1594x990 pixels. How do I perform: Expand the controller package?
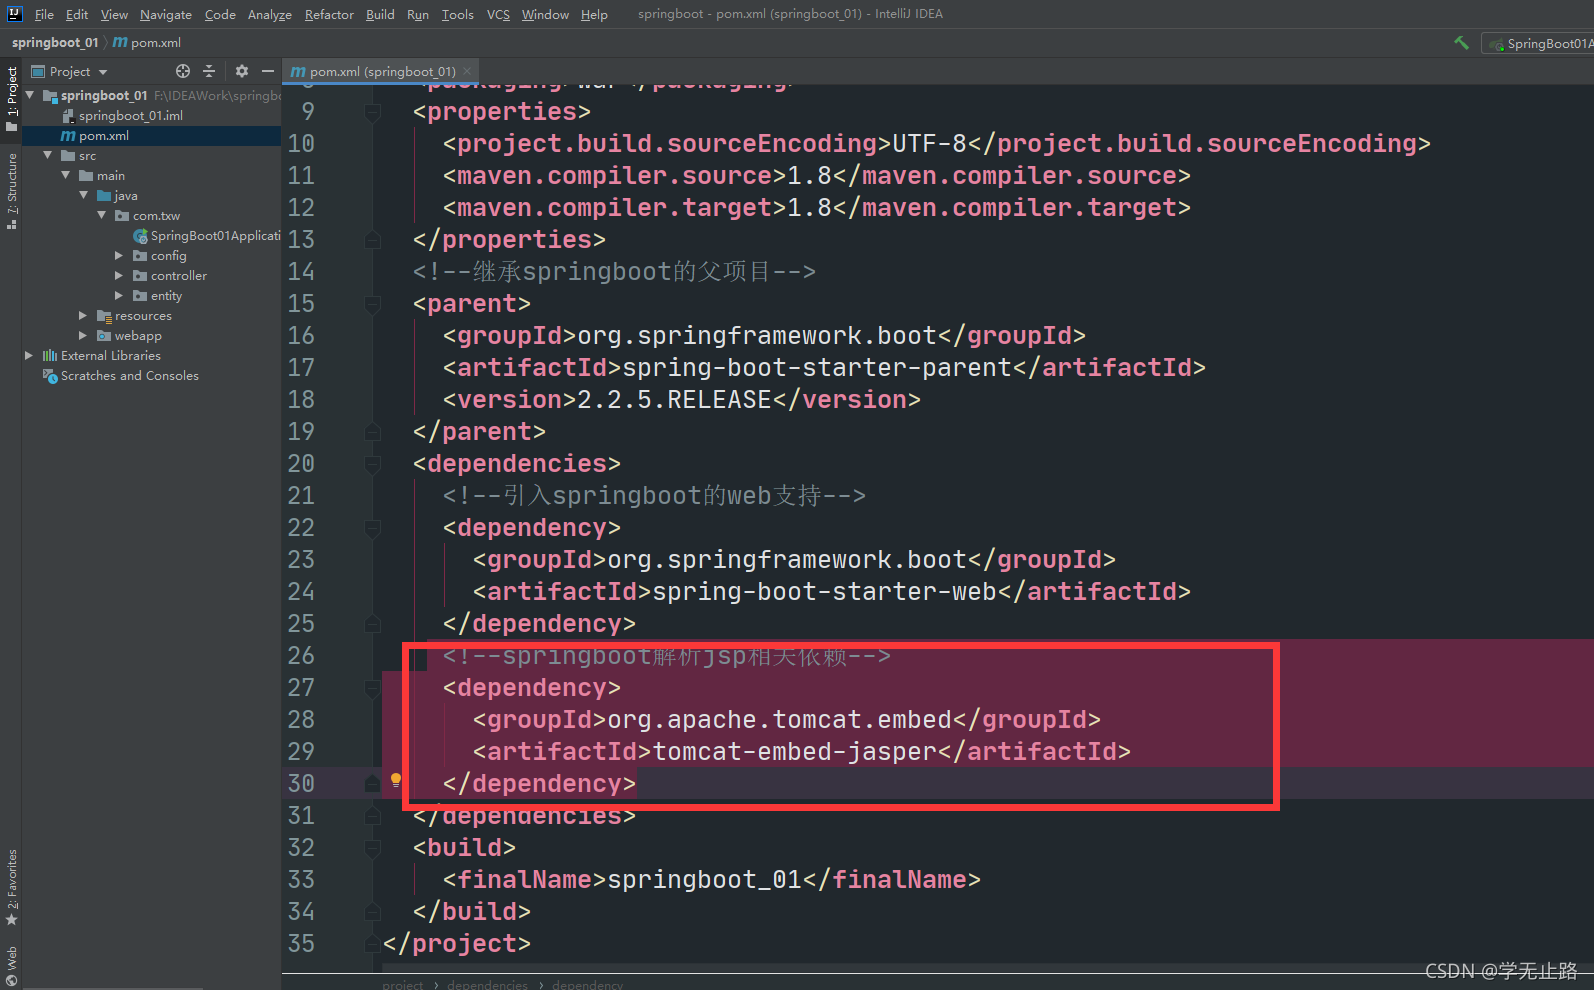click(120, 276)
